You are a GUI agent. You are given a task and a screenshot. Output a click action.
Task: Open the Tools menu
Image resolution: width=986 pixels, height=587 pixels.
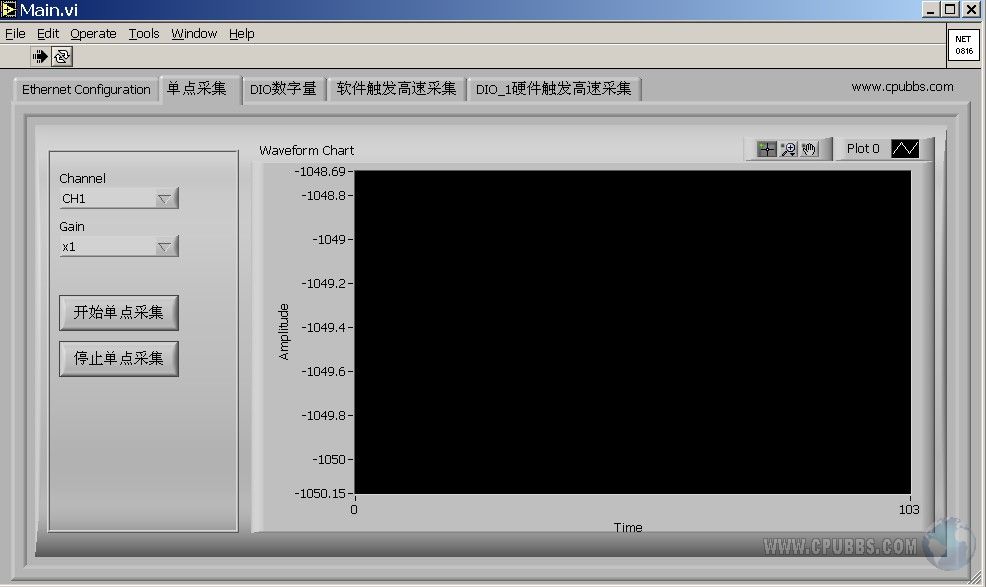pyautogui.click(x=144, y=34)
